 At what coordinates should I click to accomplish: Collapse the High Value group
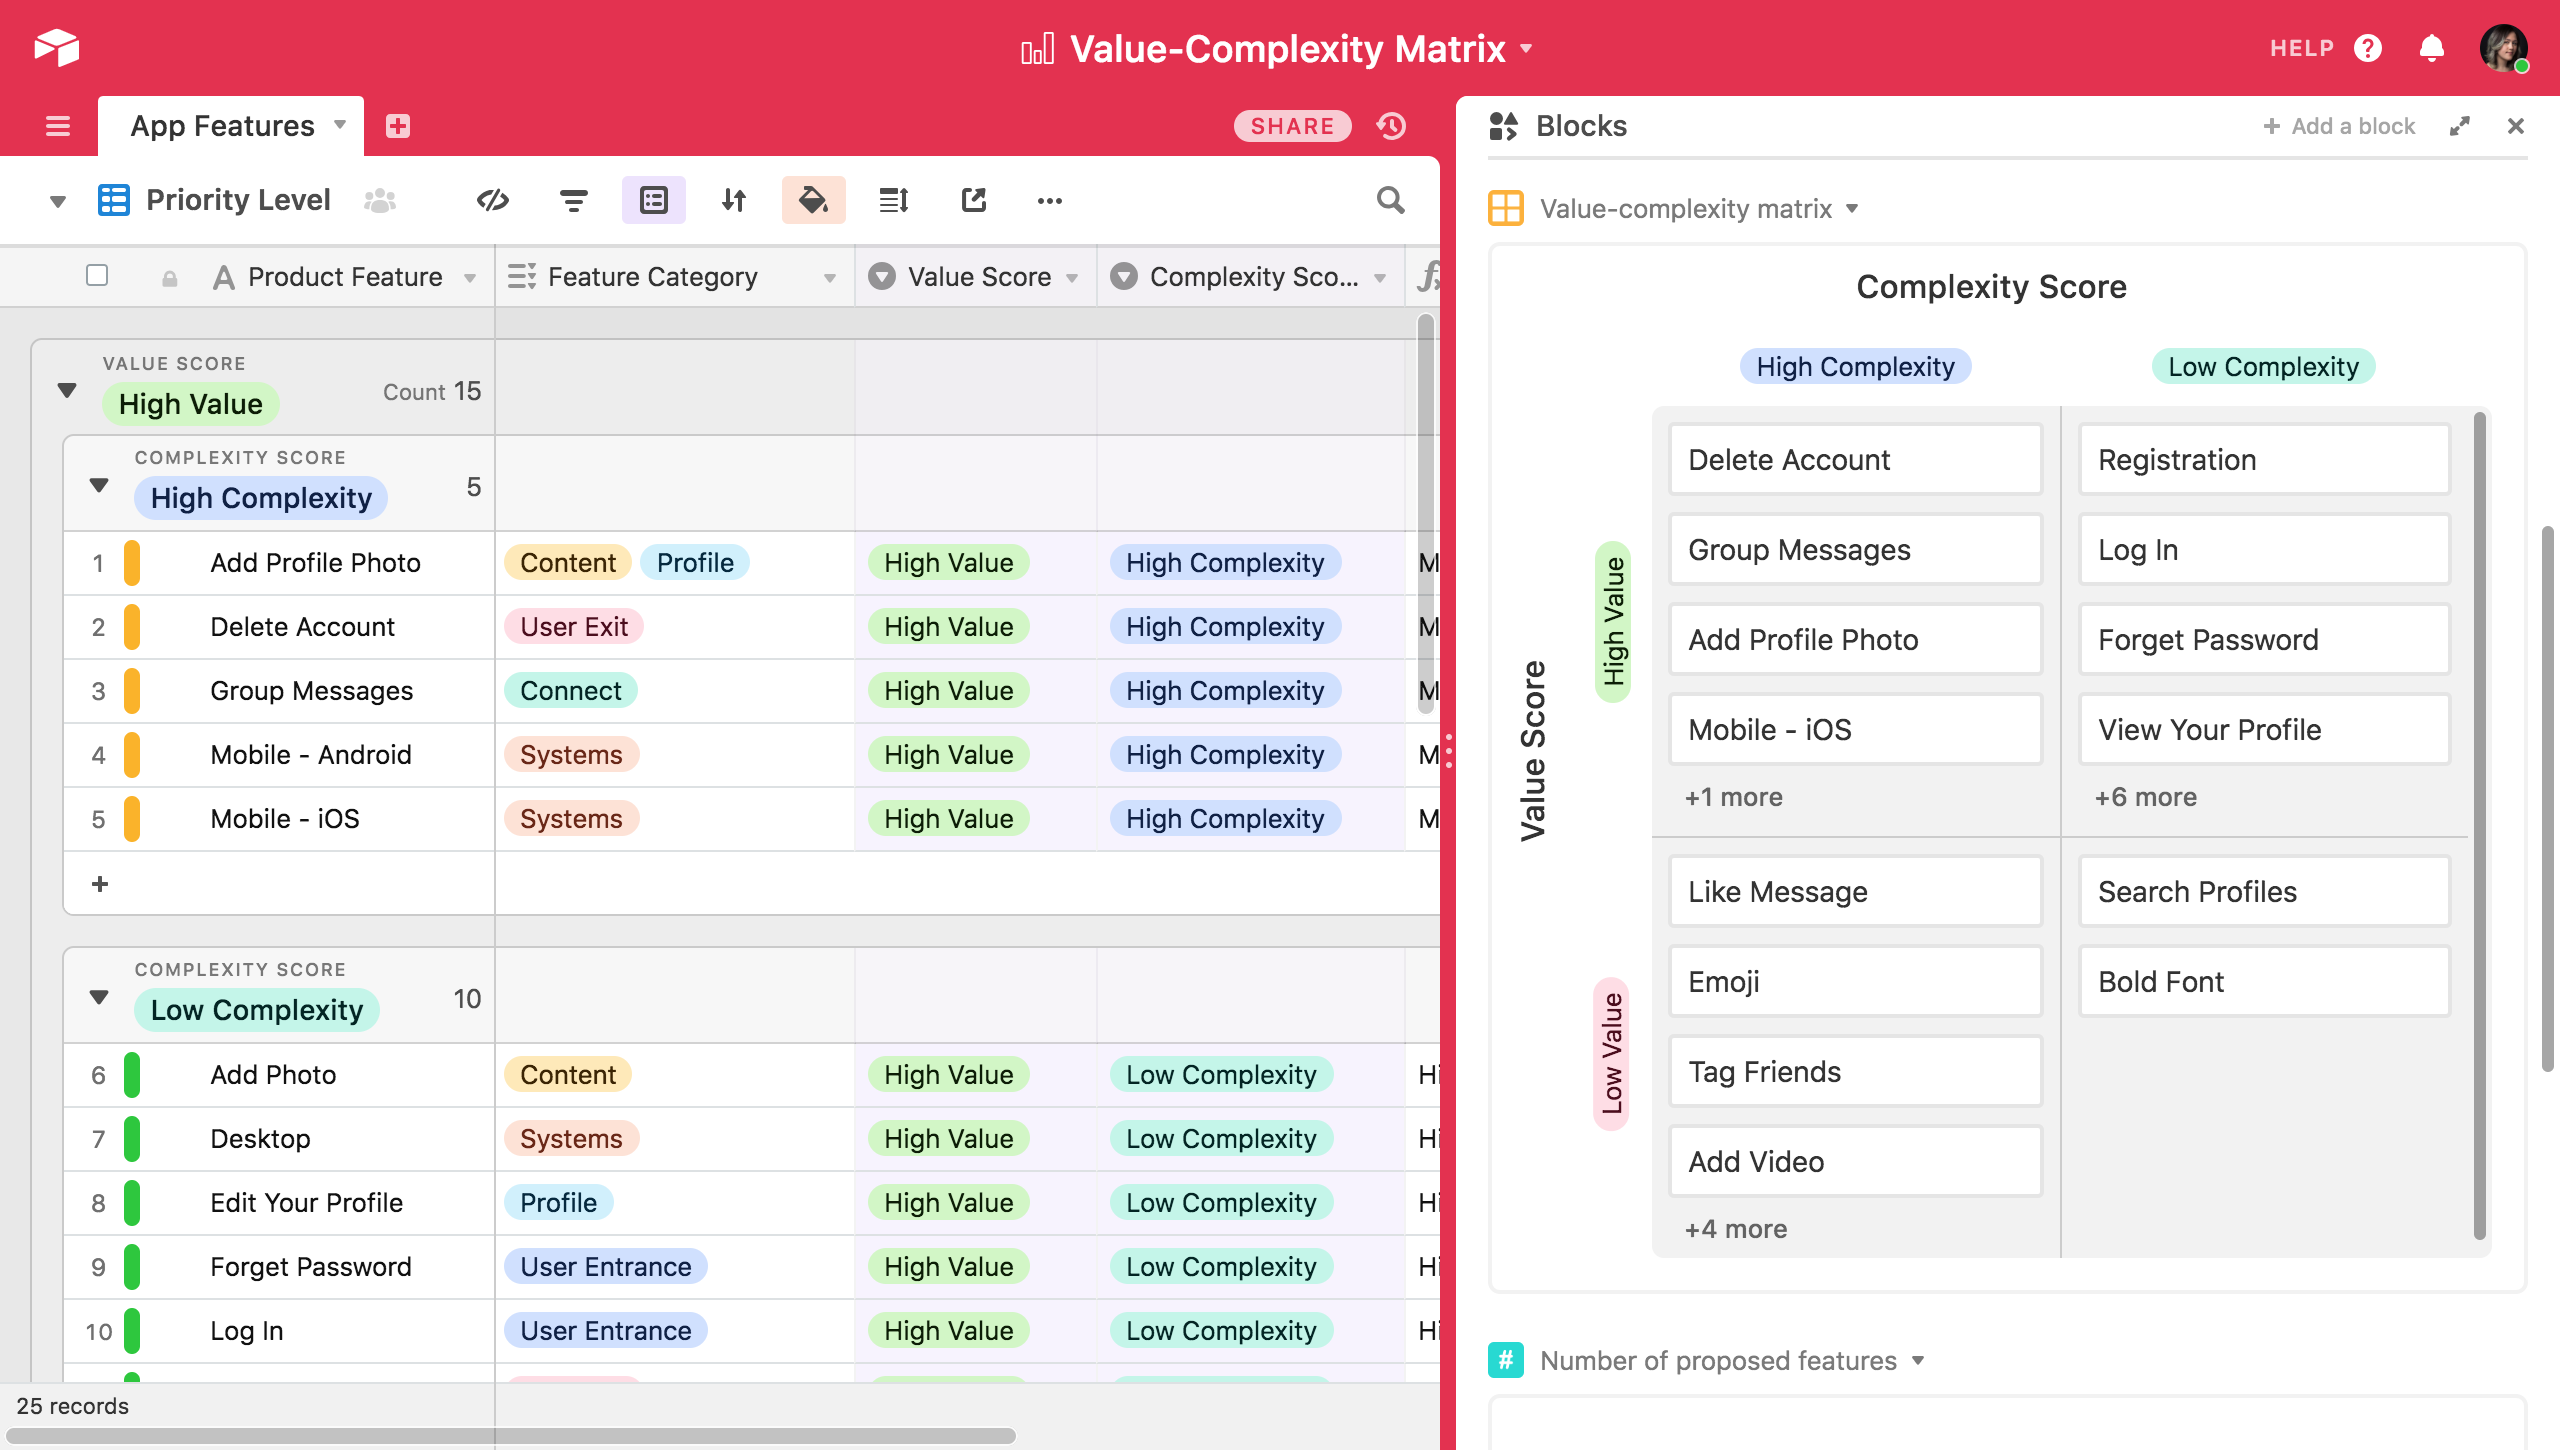[x=67, y=390]
